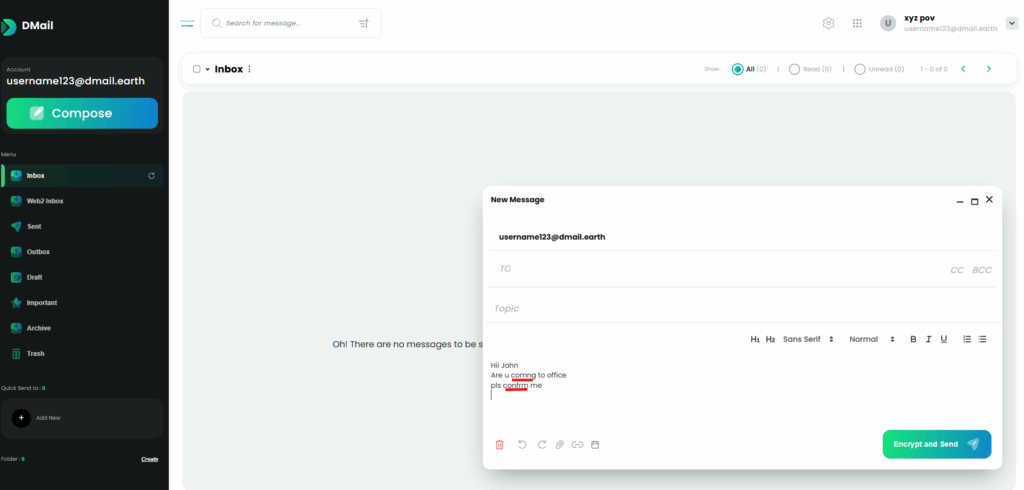Image resolution: width=1024 pixels, height=490 pixels.
Task: Click the Create folder link
Action: (149, 459)
